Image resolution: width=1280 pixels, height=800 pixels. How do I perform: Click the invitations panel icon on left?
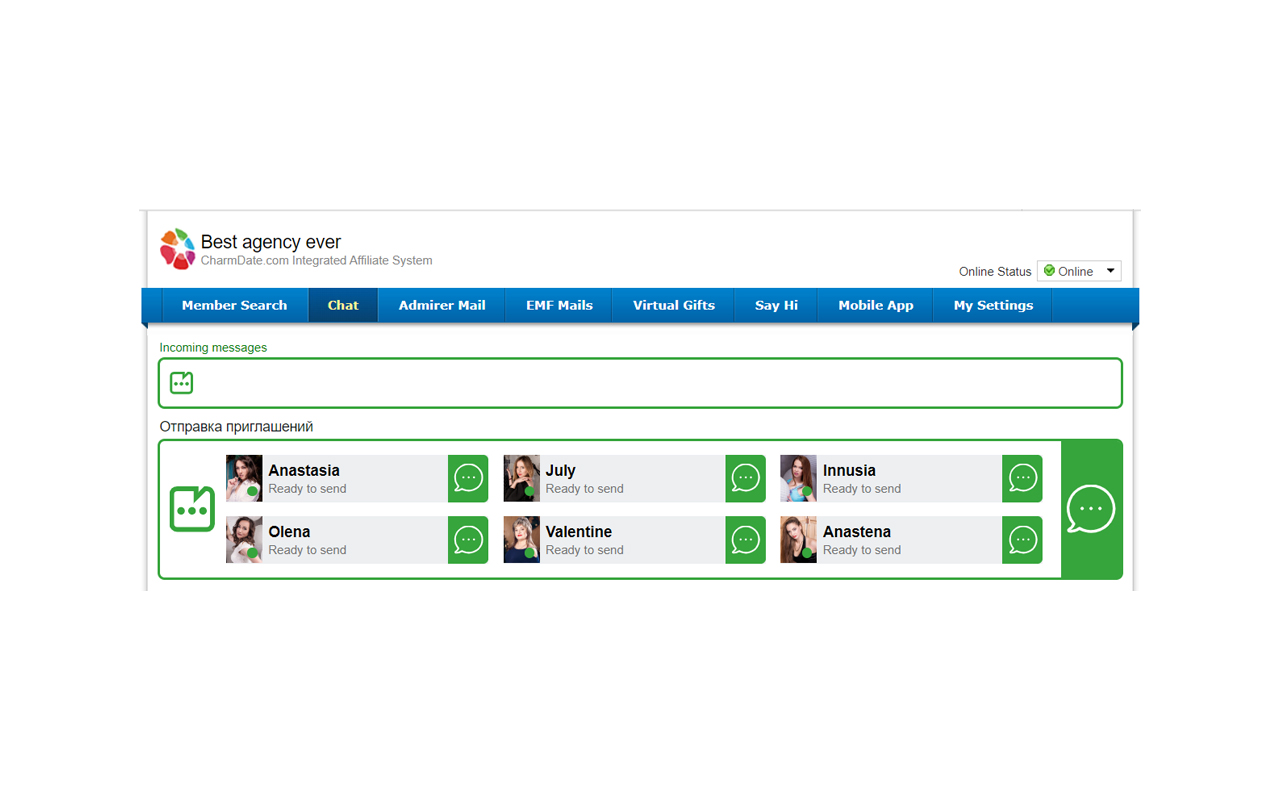point(192,509)
